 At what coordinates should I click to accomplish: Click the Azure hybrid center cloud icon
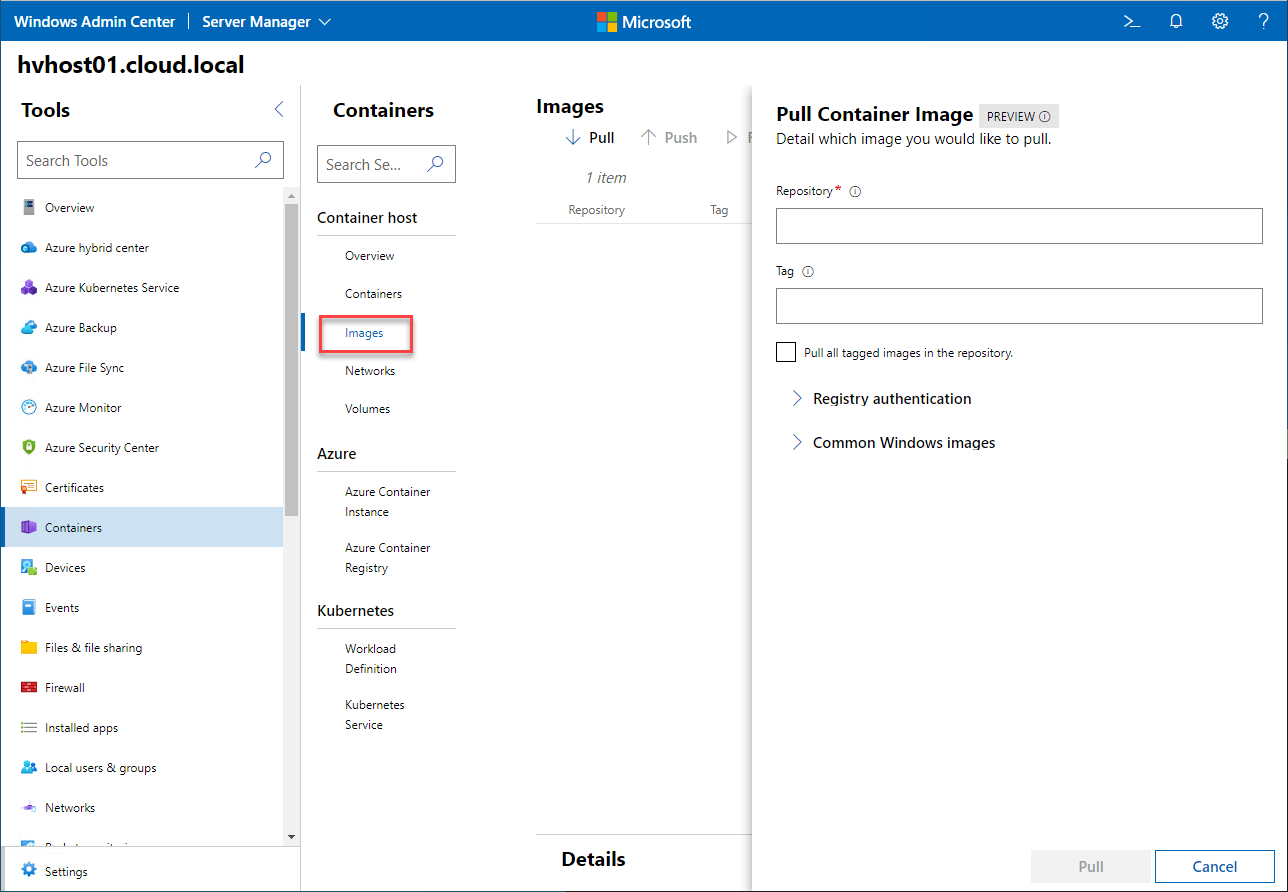tap(29, 248)
